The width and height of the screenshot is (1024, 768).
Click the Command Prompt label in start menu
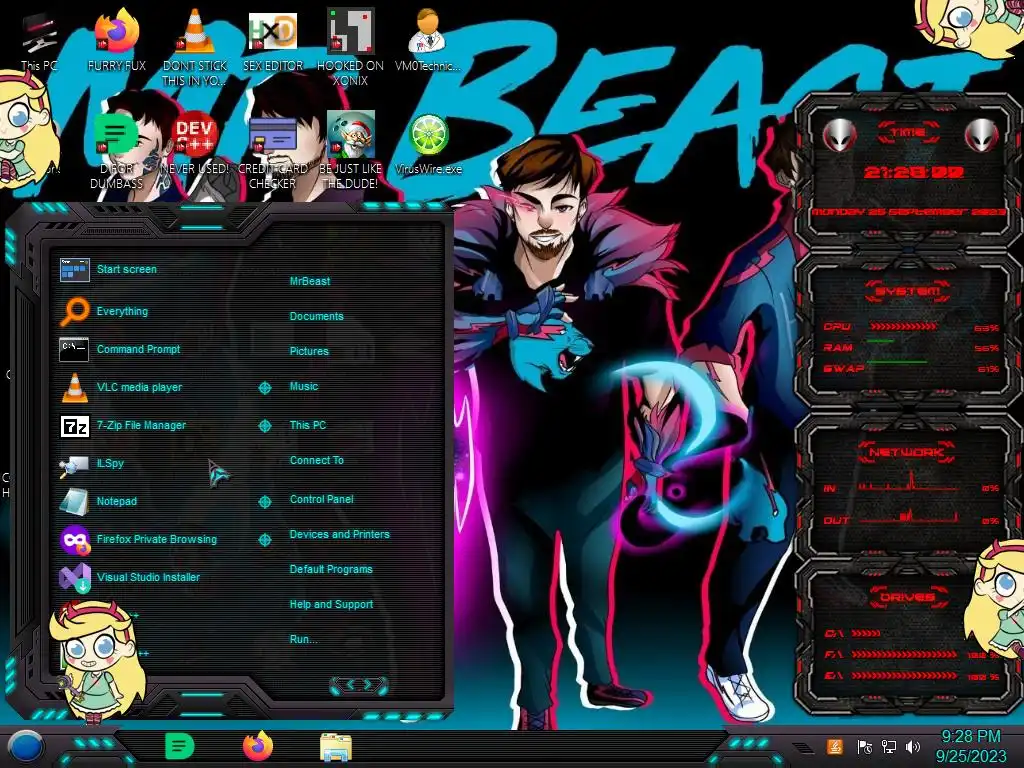click(138, 349)
